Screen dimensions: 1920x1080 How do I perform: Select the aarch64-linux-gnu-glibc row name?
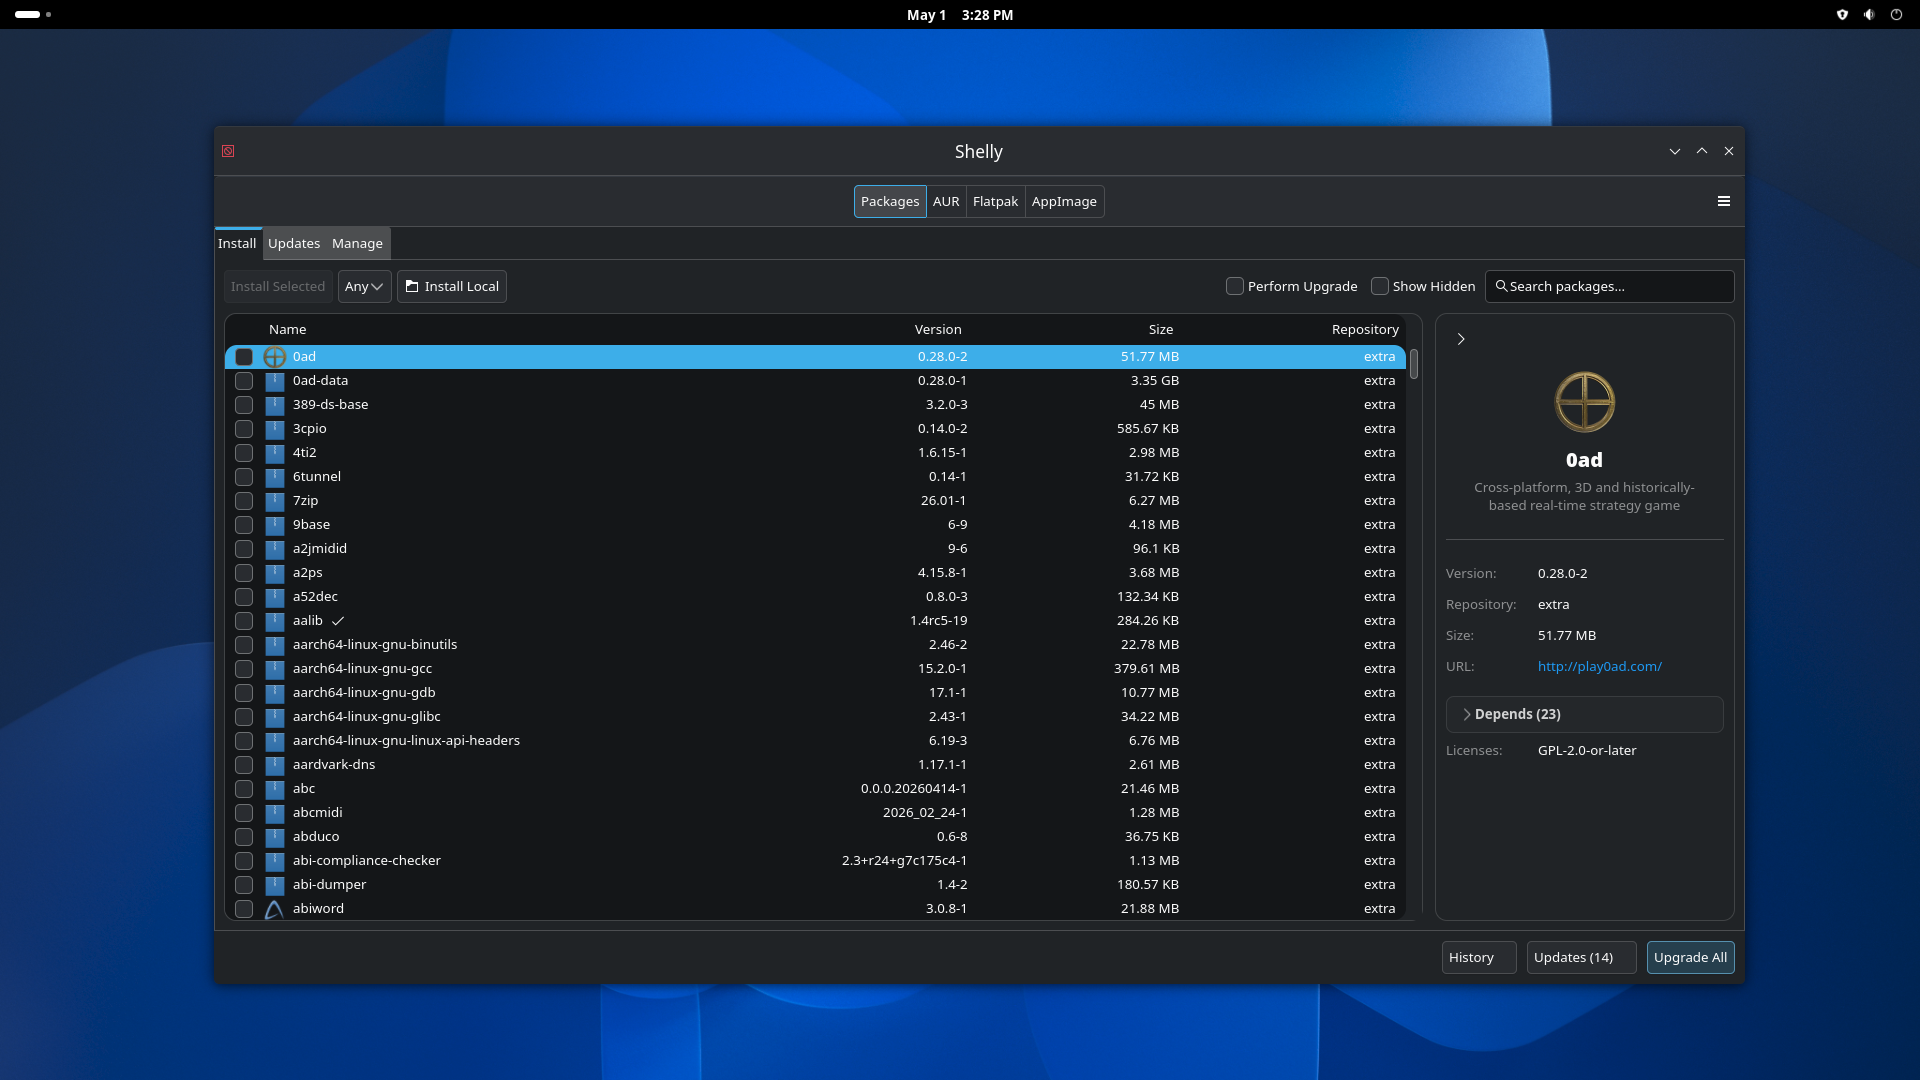tap(366, 717)
